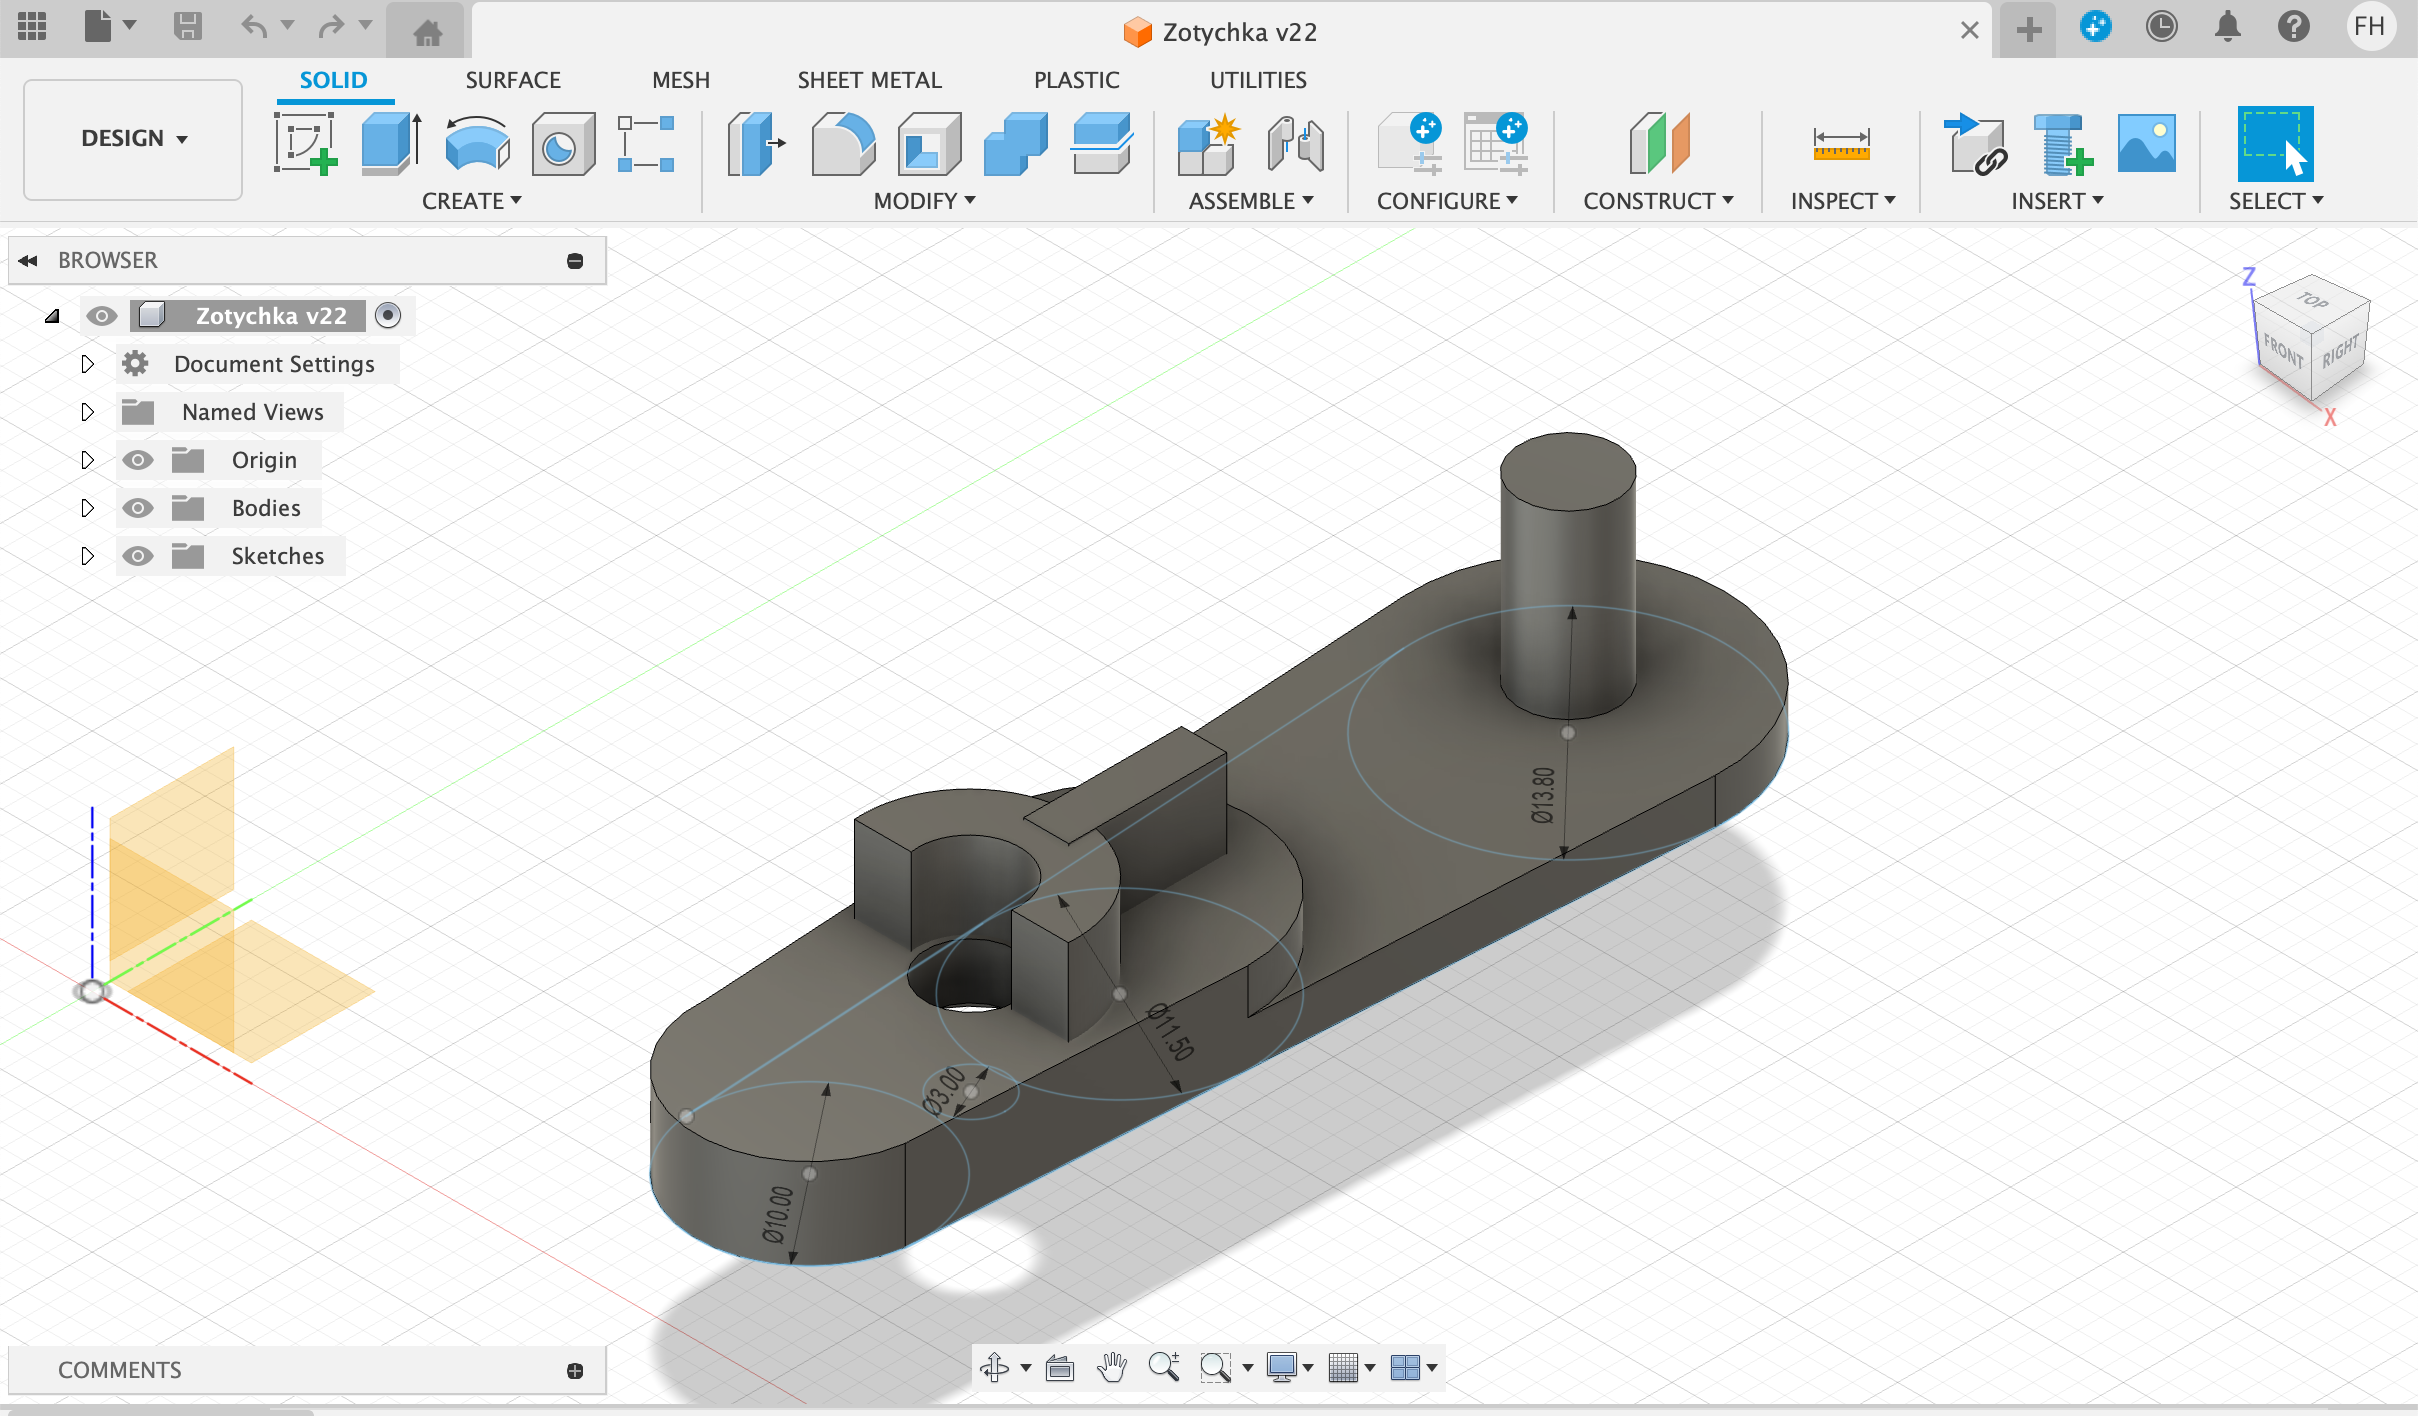Open the MODIFY dropdown menu
The width and height of the screenshot is (2418, 1416).
(x=924, y=201)
